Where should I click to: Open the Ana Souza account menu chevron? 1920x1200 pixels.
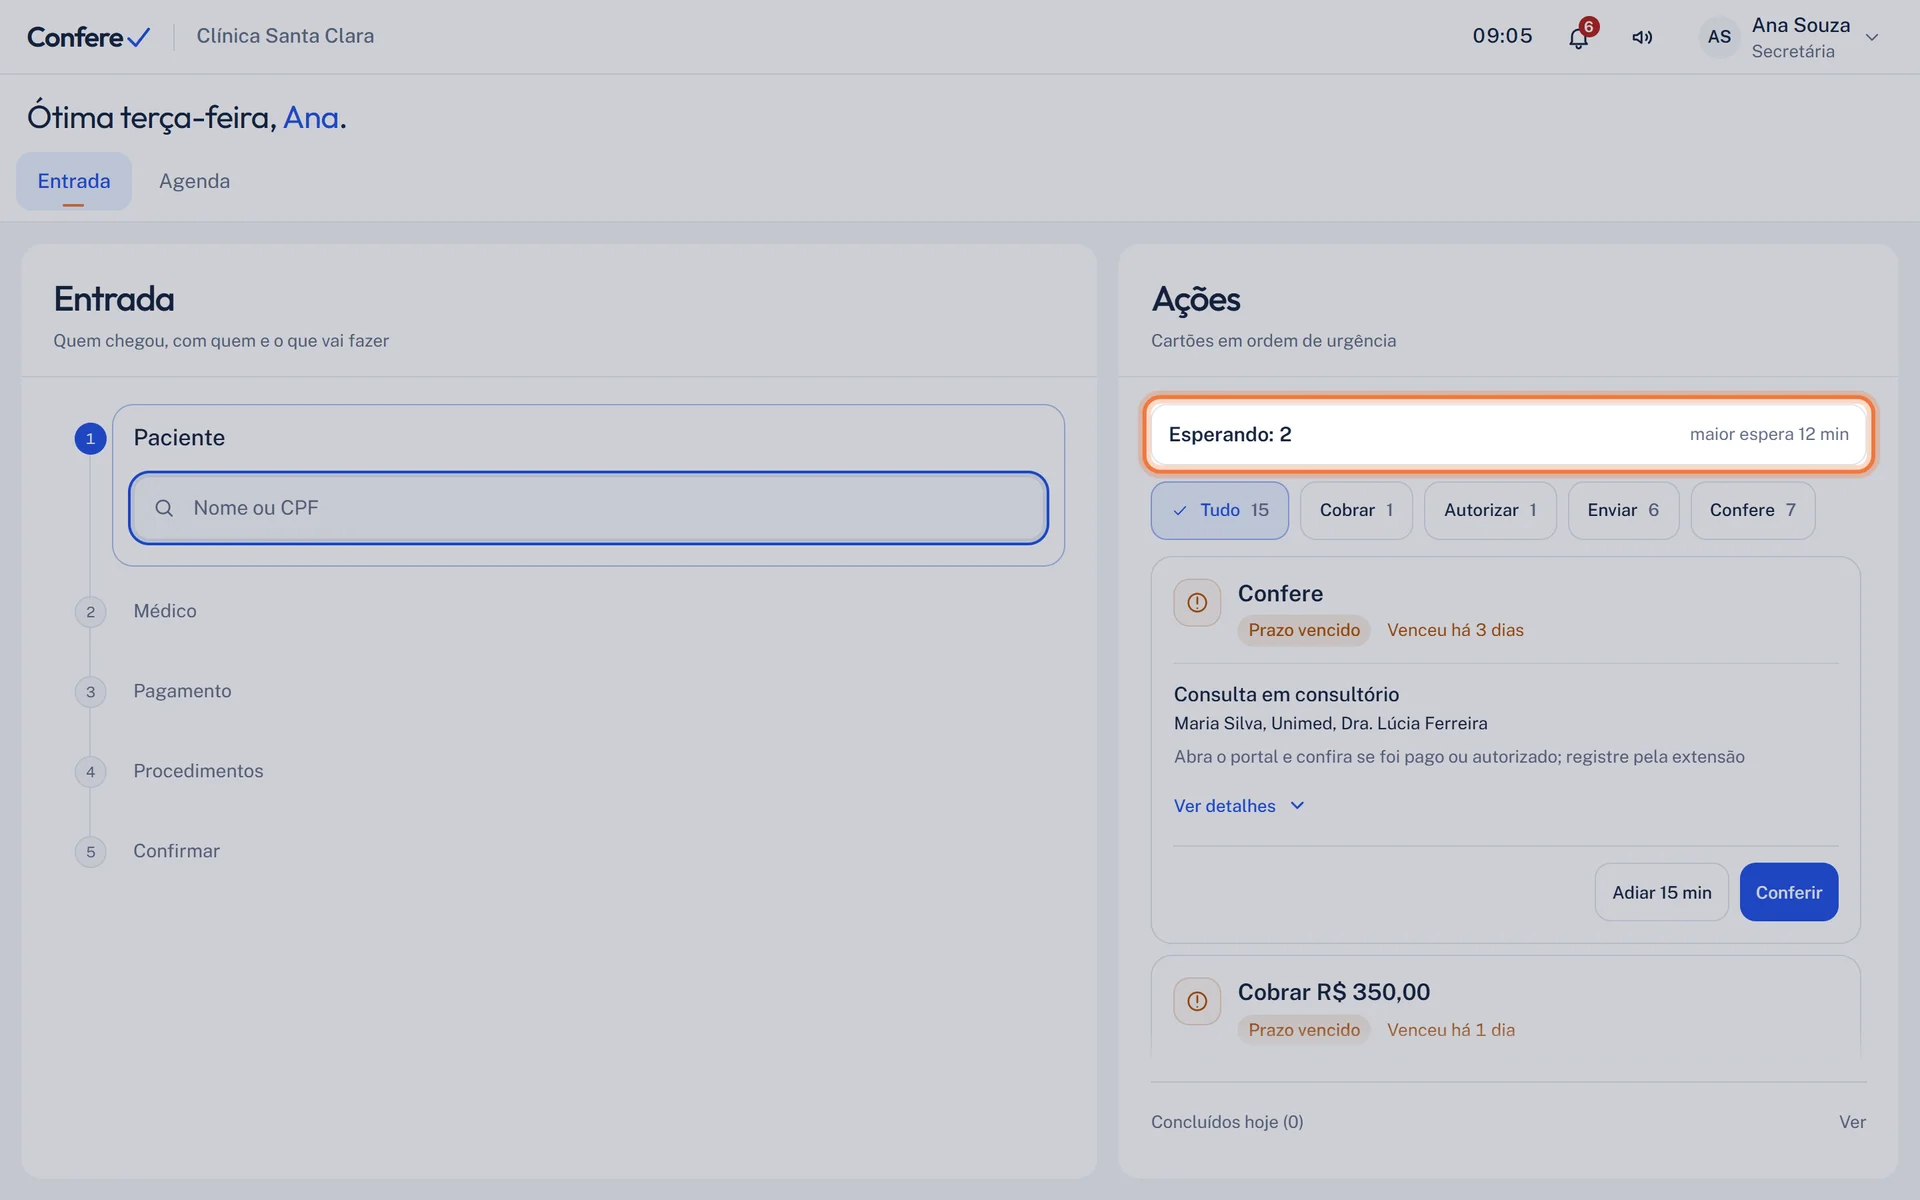(1872, 37)
